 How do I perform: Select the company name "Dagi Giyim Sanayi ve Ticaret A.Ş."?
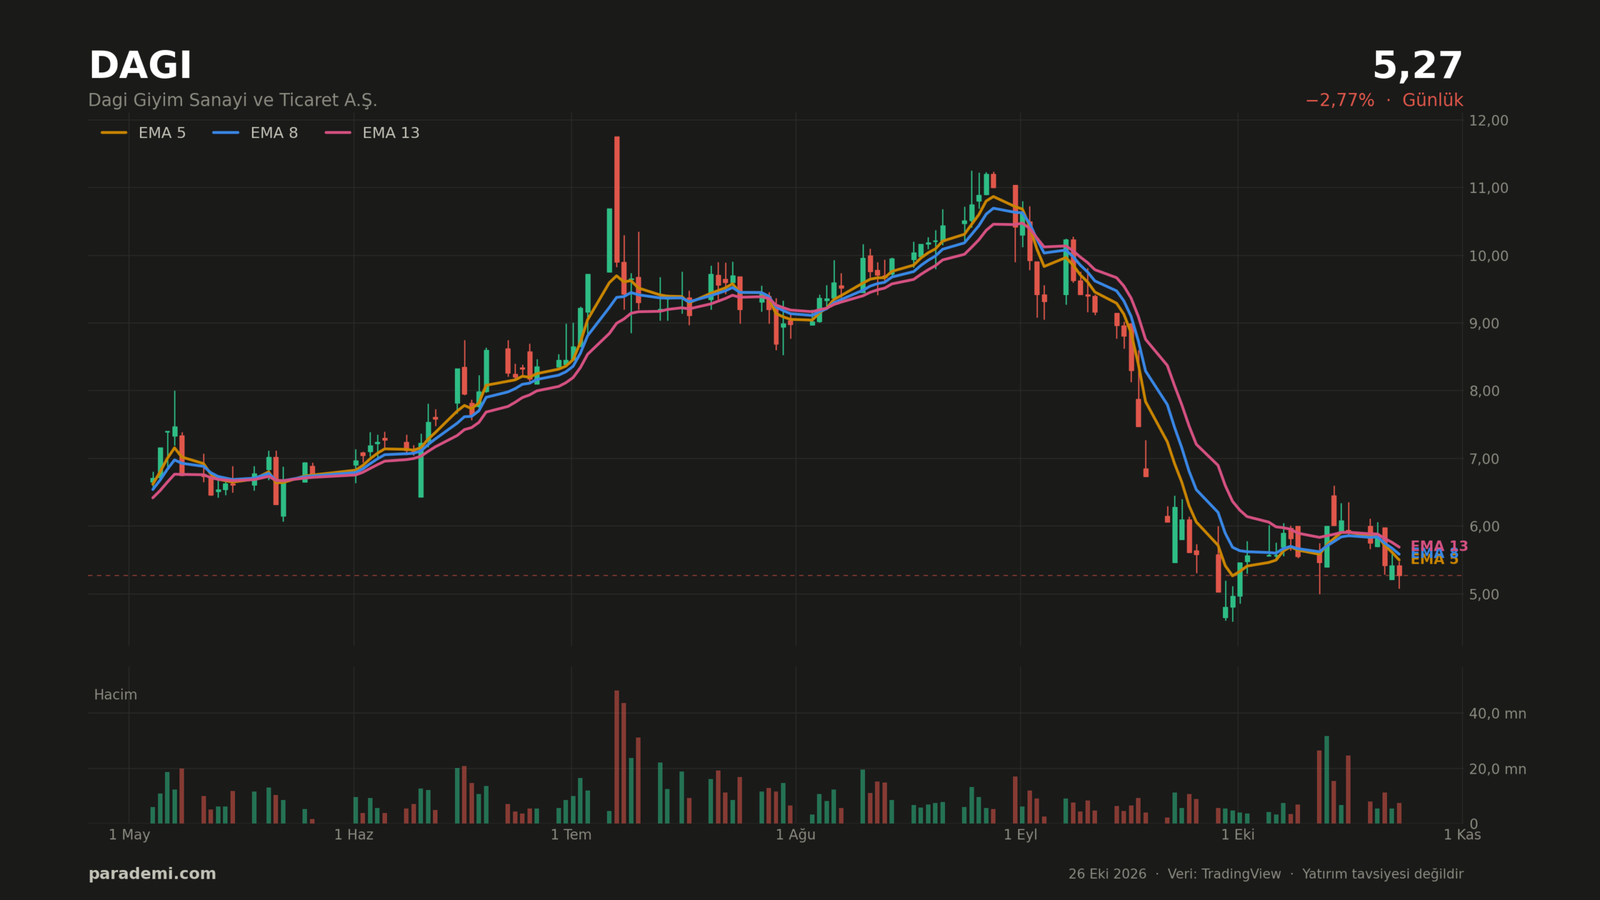233,101
